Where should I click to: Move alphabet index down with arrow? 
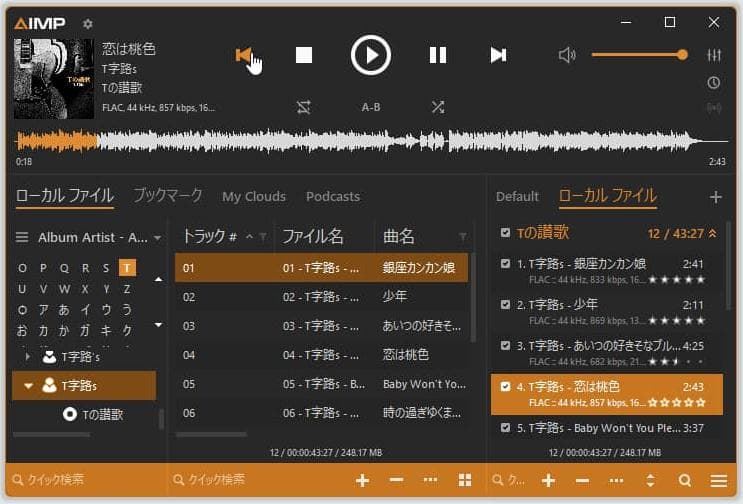click(x=158, y=324)
